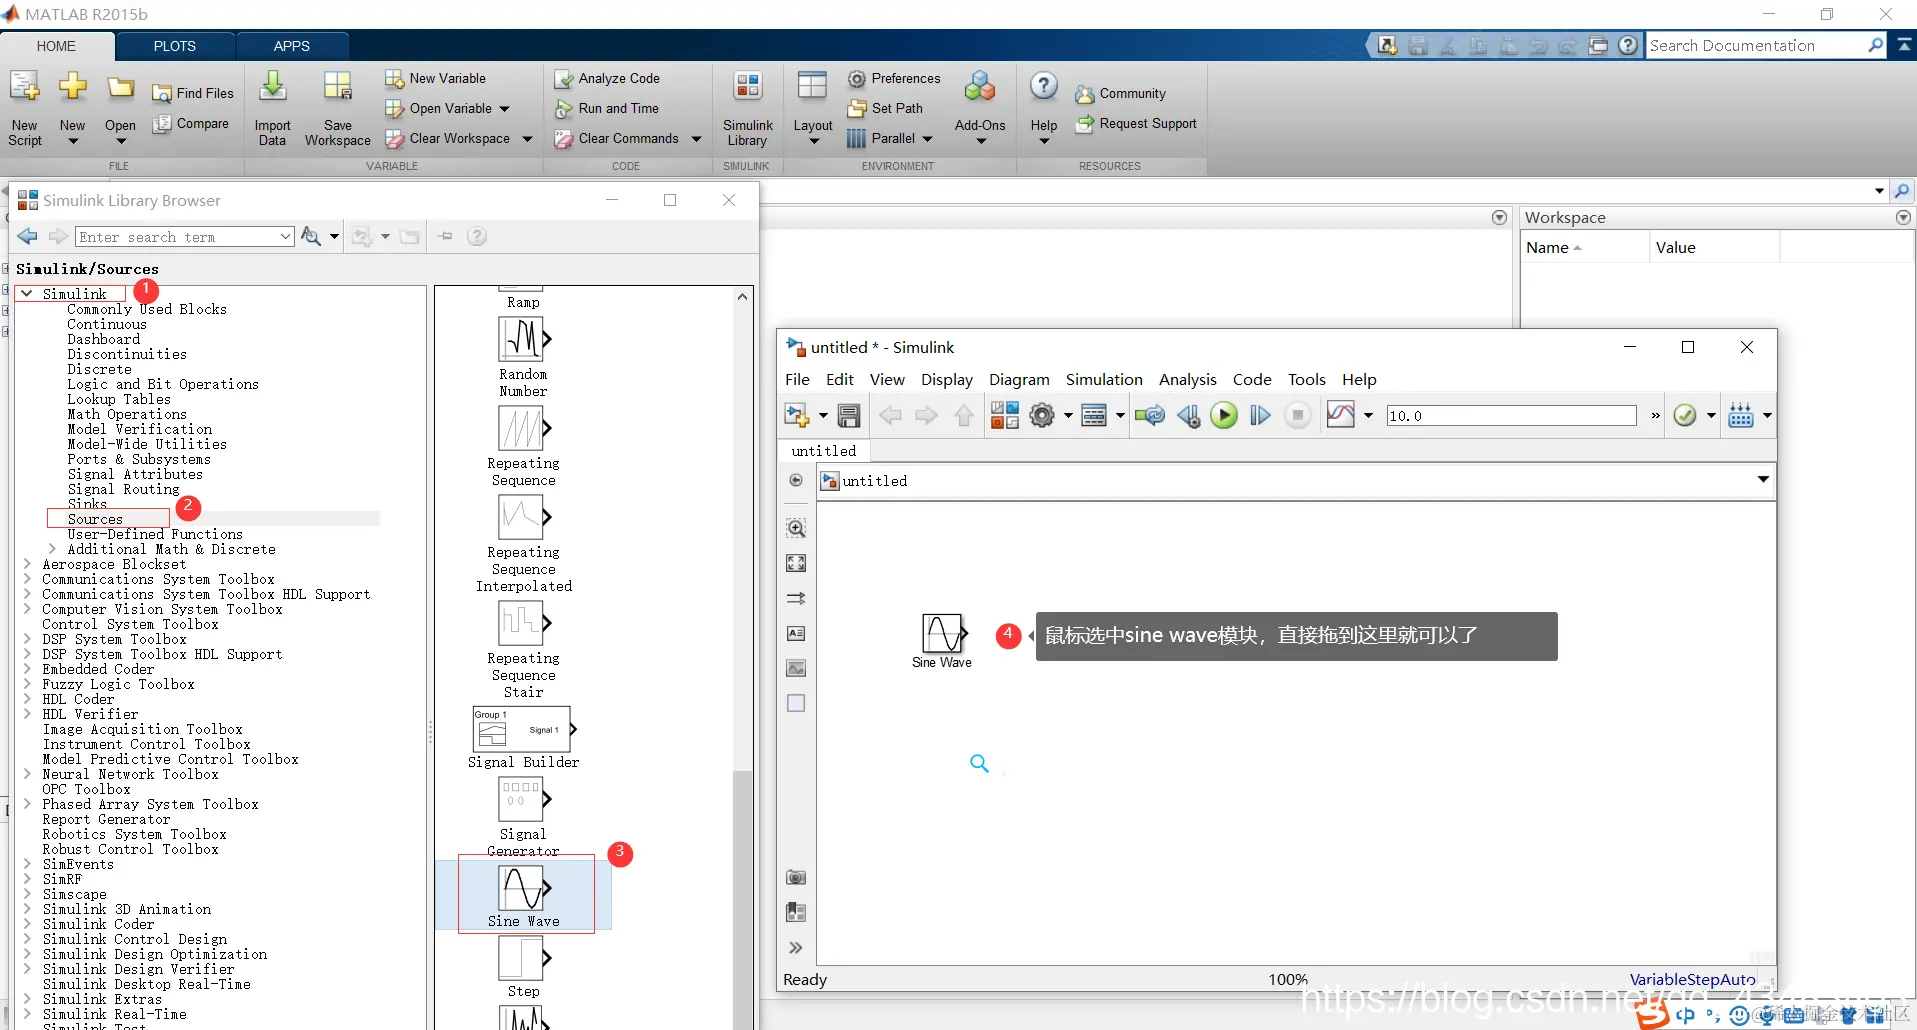
Task: Open the Clear Workspace dropdown arrow
Action: [x=527, y=139]
